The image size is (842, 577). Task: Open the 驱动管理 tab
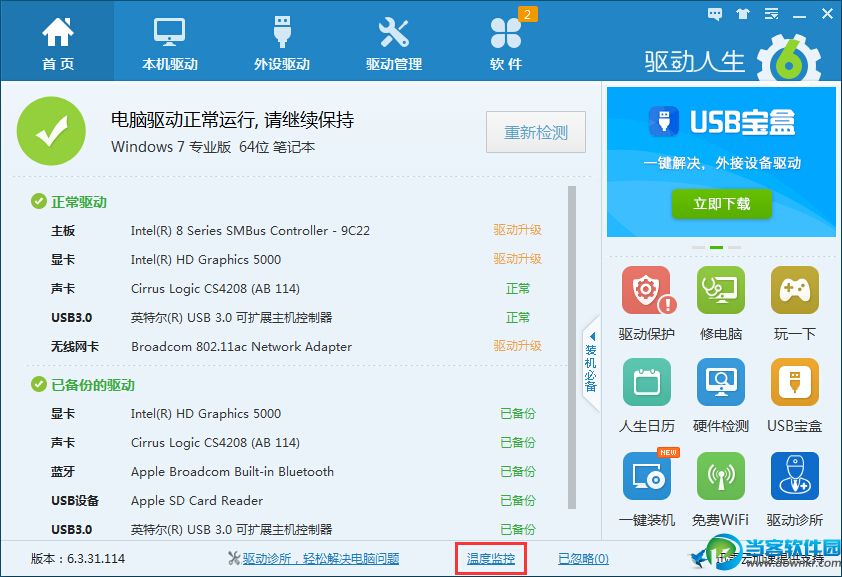pos(394,43)
